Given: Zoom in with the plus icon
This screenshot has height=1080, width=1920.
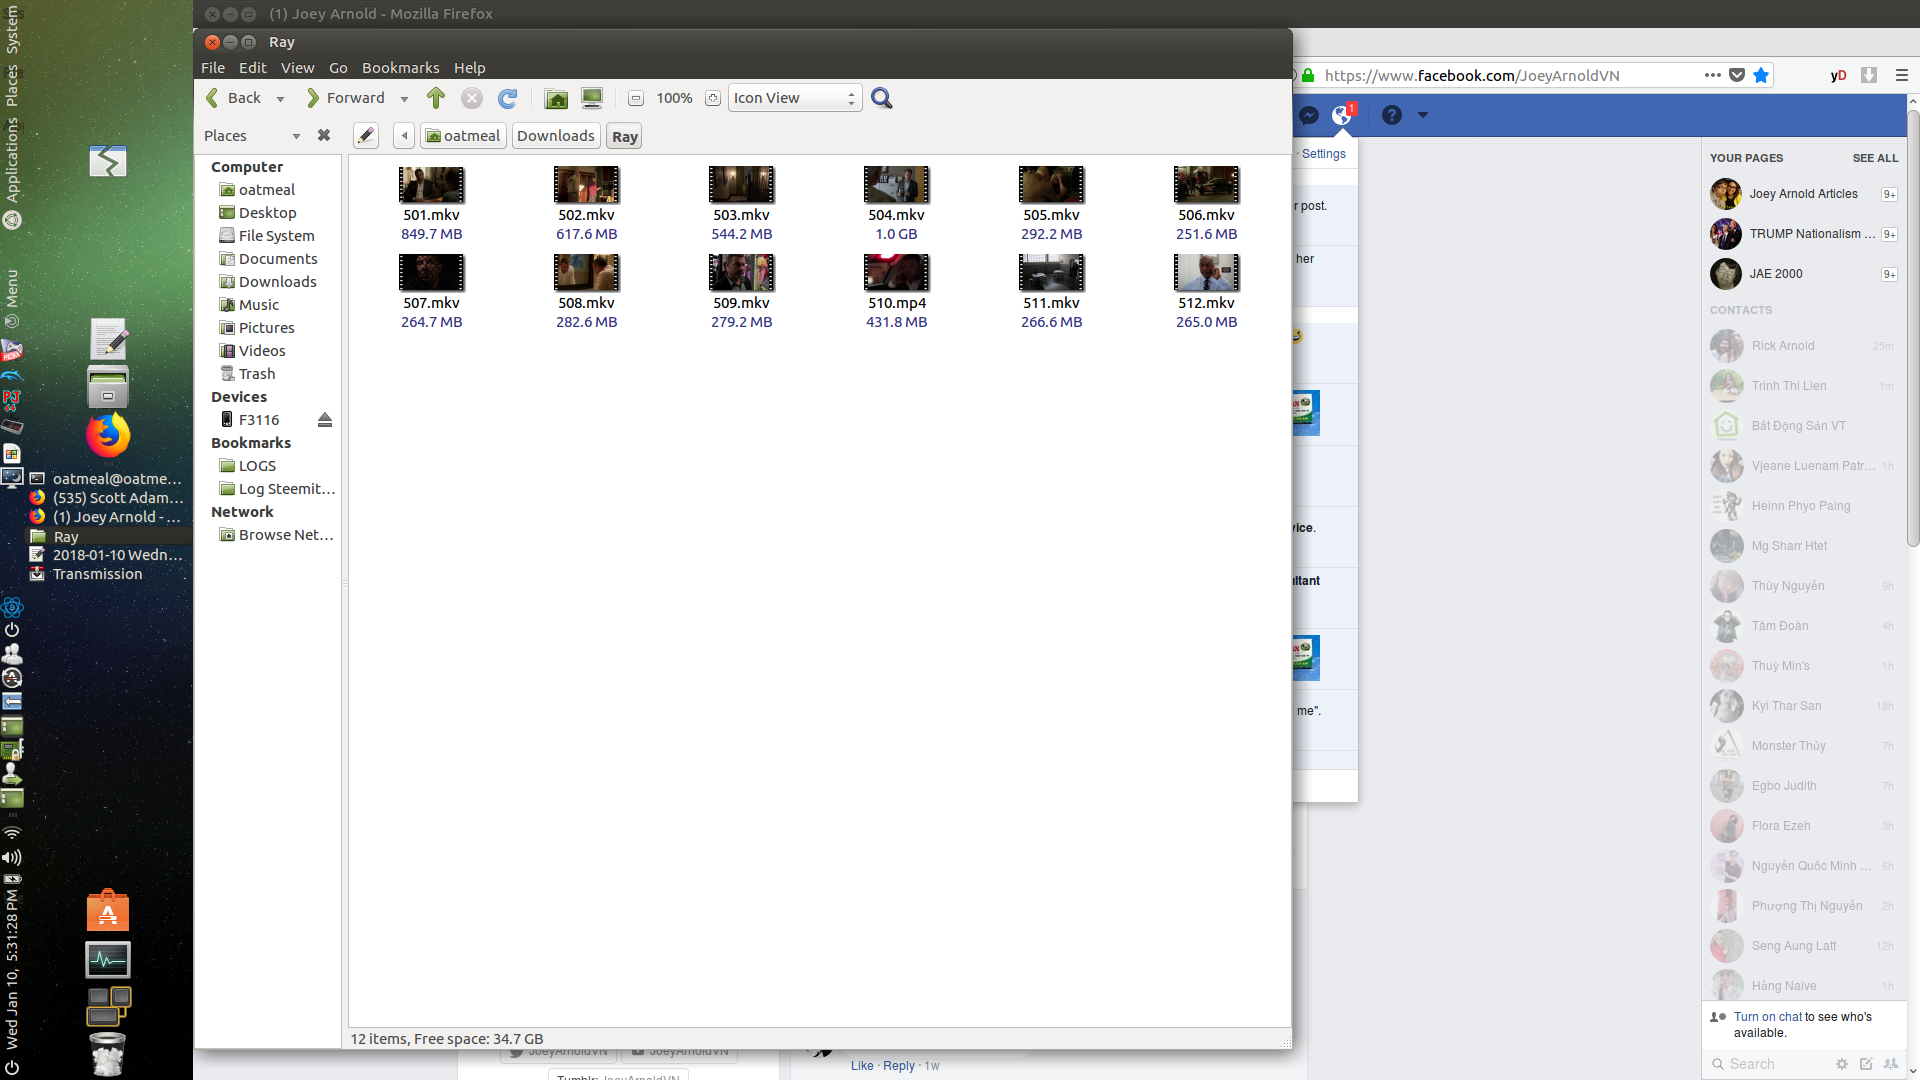Looking at the screenshot, I should [712, 98].
